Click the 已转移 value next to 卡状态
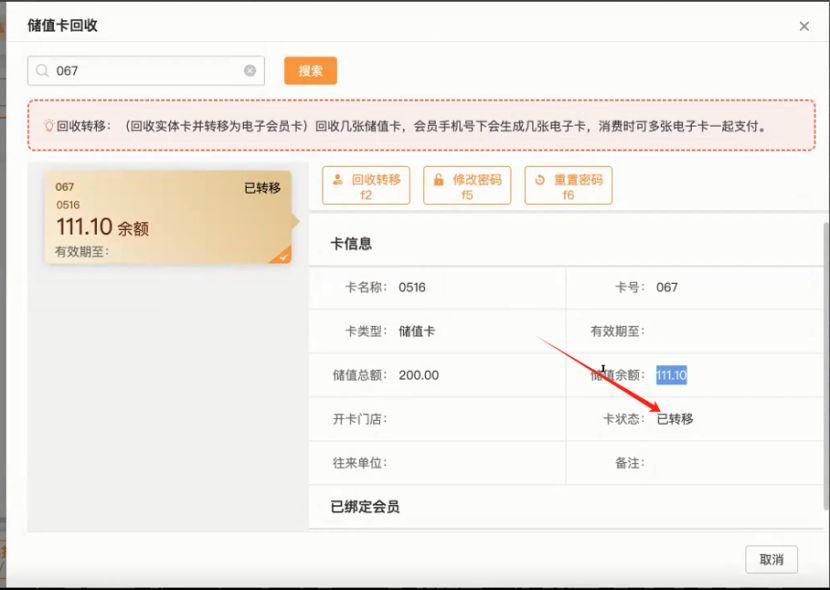Image resolution: width=830 pixels, height=590 pixels. pos(675,419)
